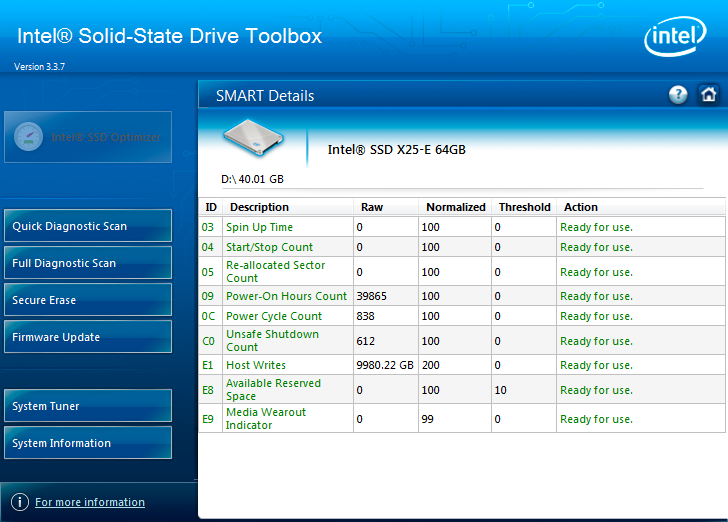Click the normalized value 200
The width and height of the screenshot is (728, 522).
(430, 365)
